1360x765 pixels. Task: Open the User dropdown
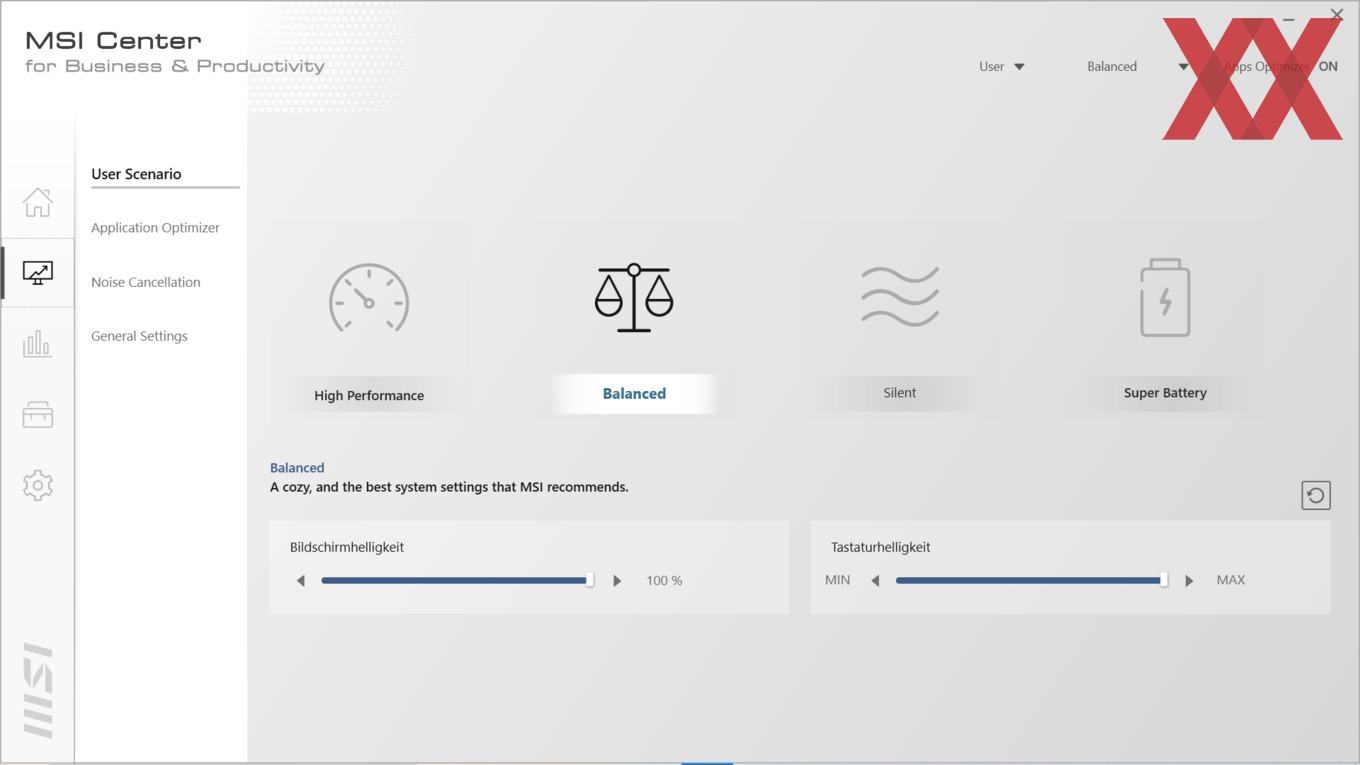tap(1002, 67)
